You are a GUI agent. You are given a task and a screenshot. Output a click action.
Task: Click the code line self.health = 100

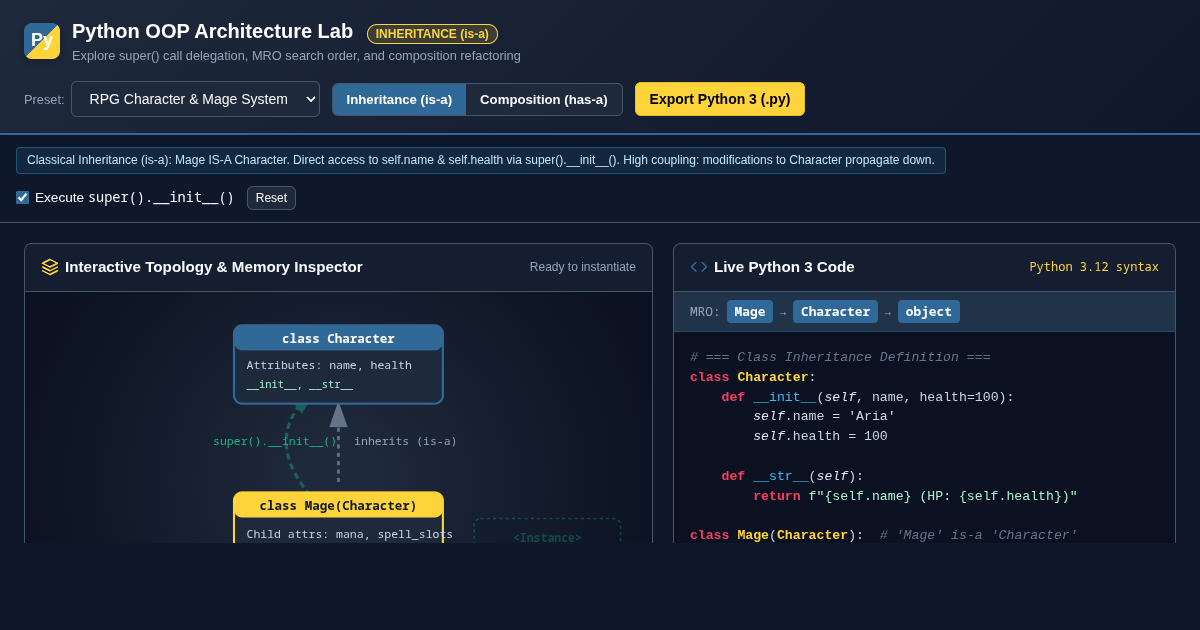[x=820, y=436]
